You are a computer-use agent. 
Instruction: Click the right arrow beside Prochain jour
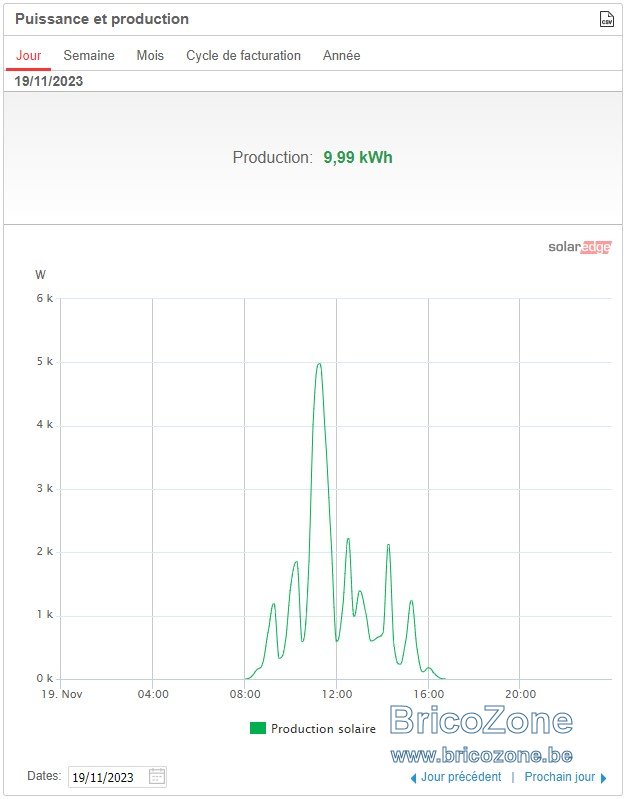pyautogui.click(x=604, y=778)
